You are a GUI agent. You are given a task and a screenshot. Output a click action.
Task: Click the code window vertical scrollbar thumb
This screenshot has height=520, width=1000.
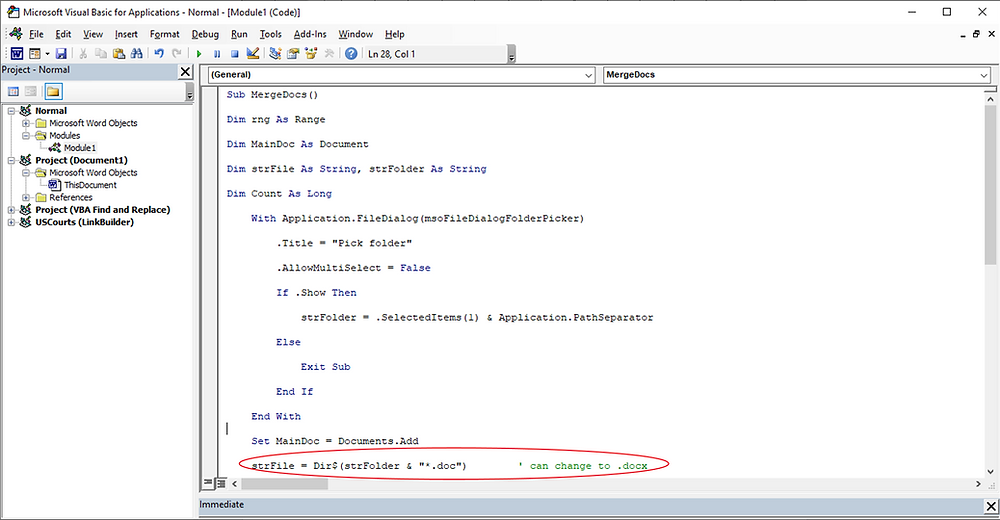point(990,185)
